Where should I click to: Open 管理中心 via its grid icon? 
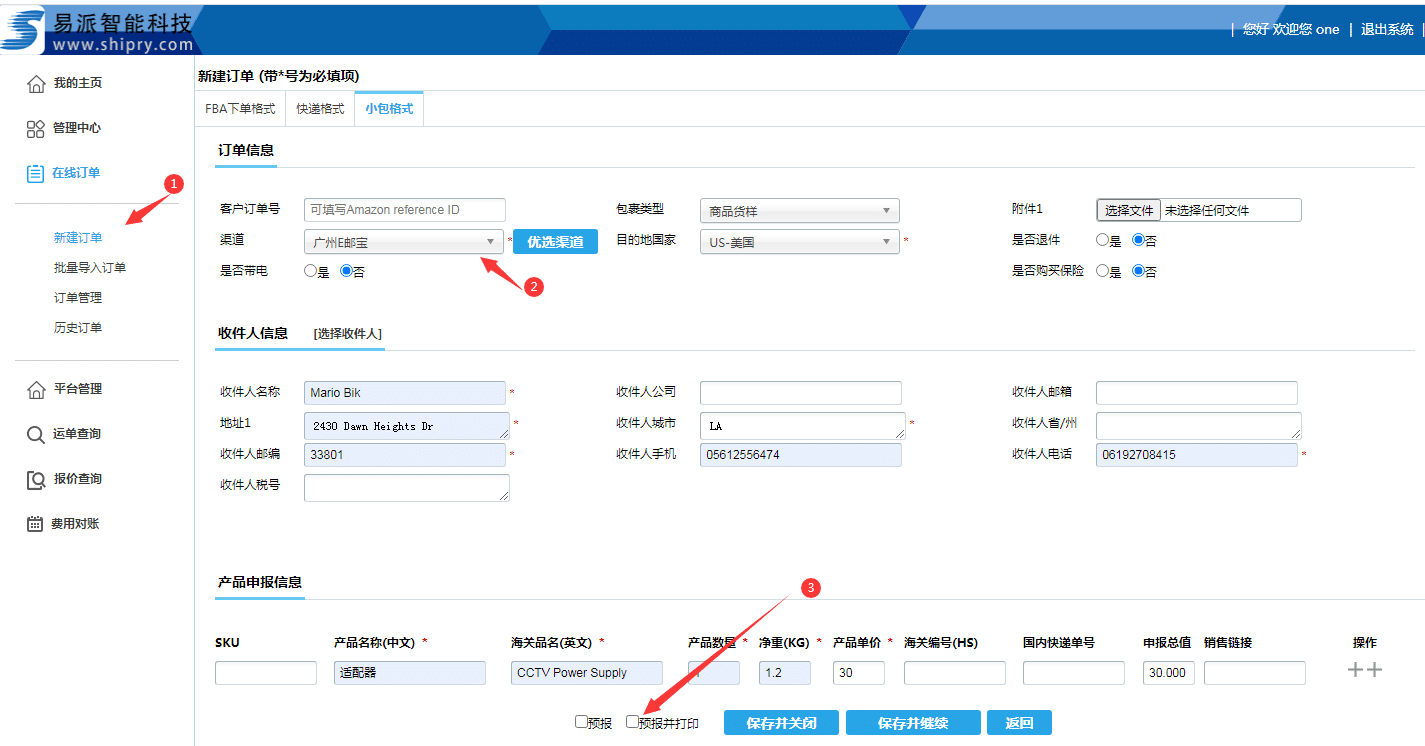[x=36, y=129]
